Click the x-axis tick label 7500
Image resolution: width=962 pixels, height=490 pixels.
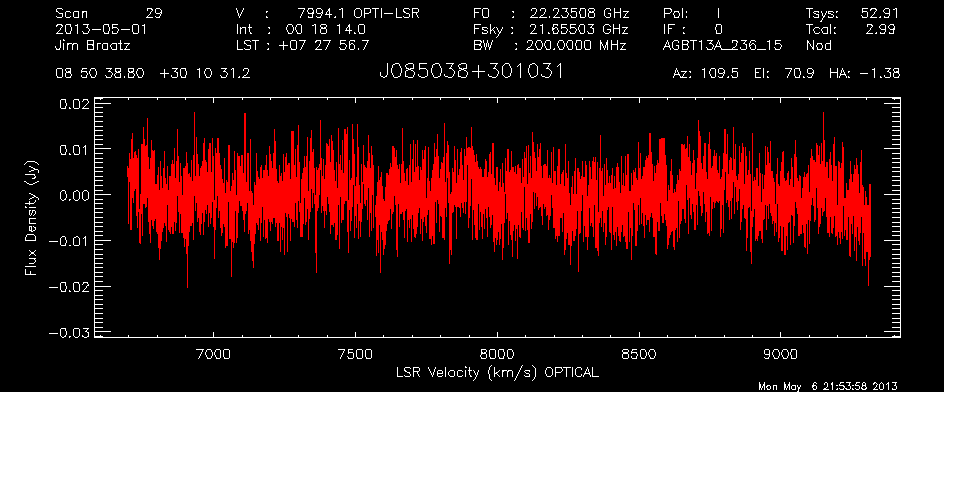(355, 354)
